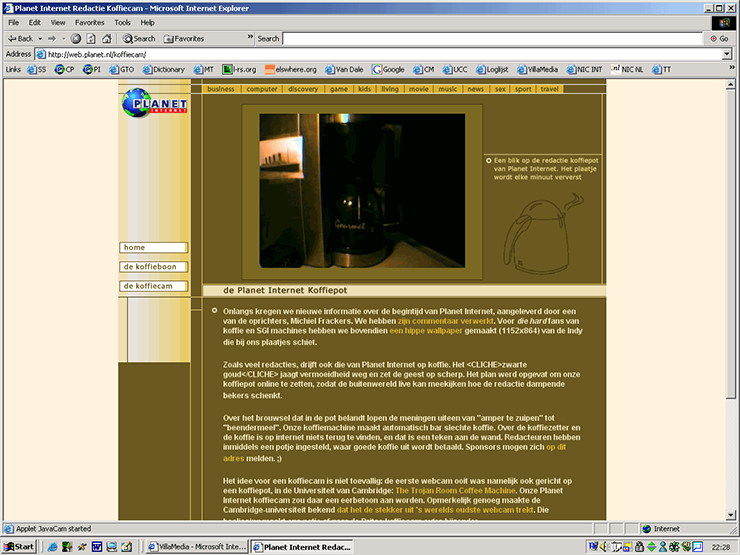Select the 'music' site tab
The width and height of the screenshot is (740, 555).
(x=447, y=89)
